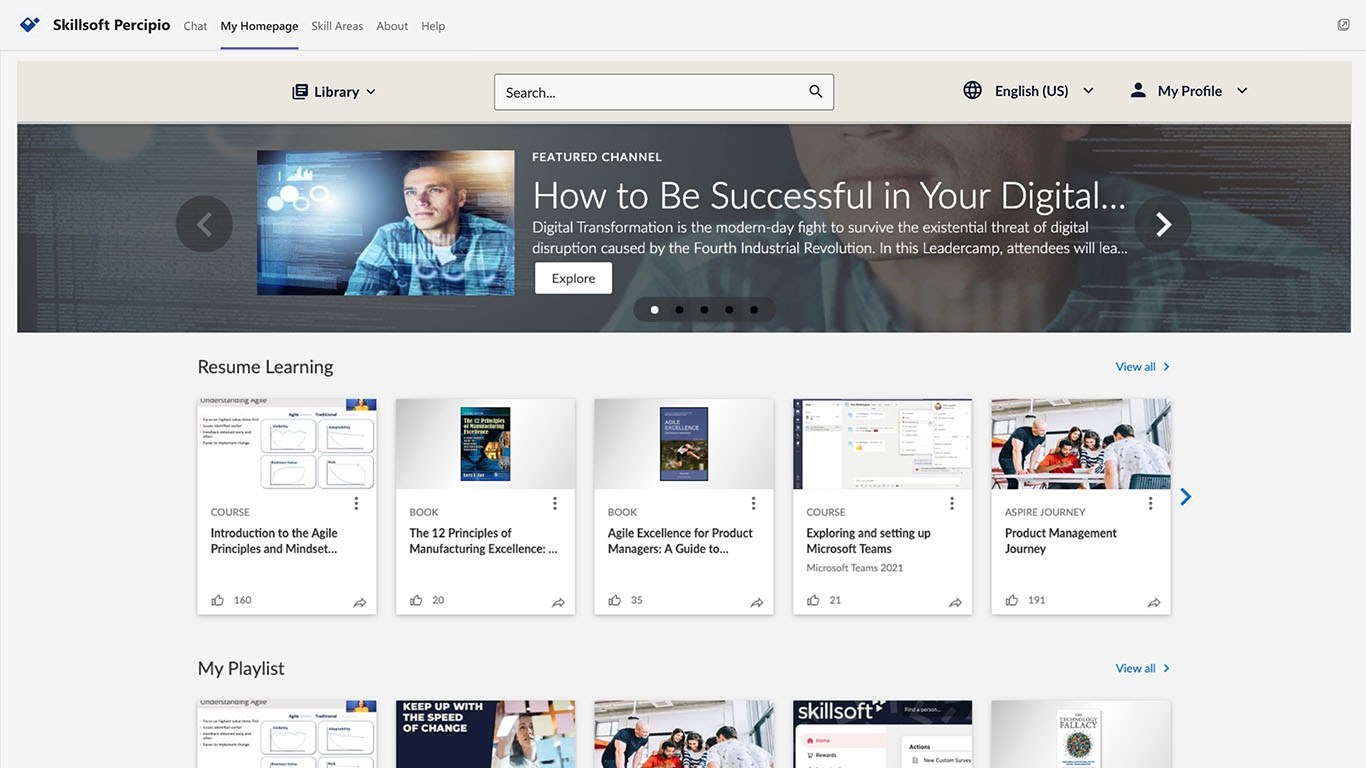This screenshot has width=1366, height=768.
Task: Open the featured channel banner thumbnail image
Action: pos(386,223)
